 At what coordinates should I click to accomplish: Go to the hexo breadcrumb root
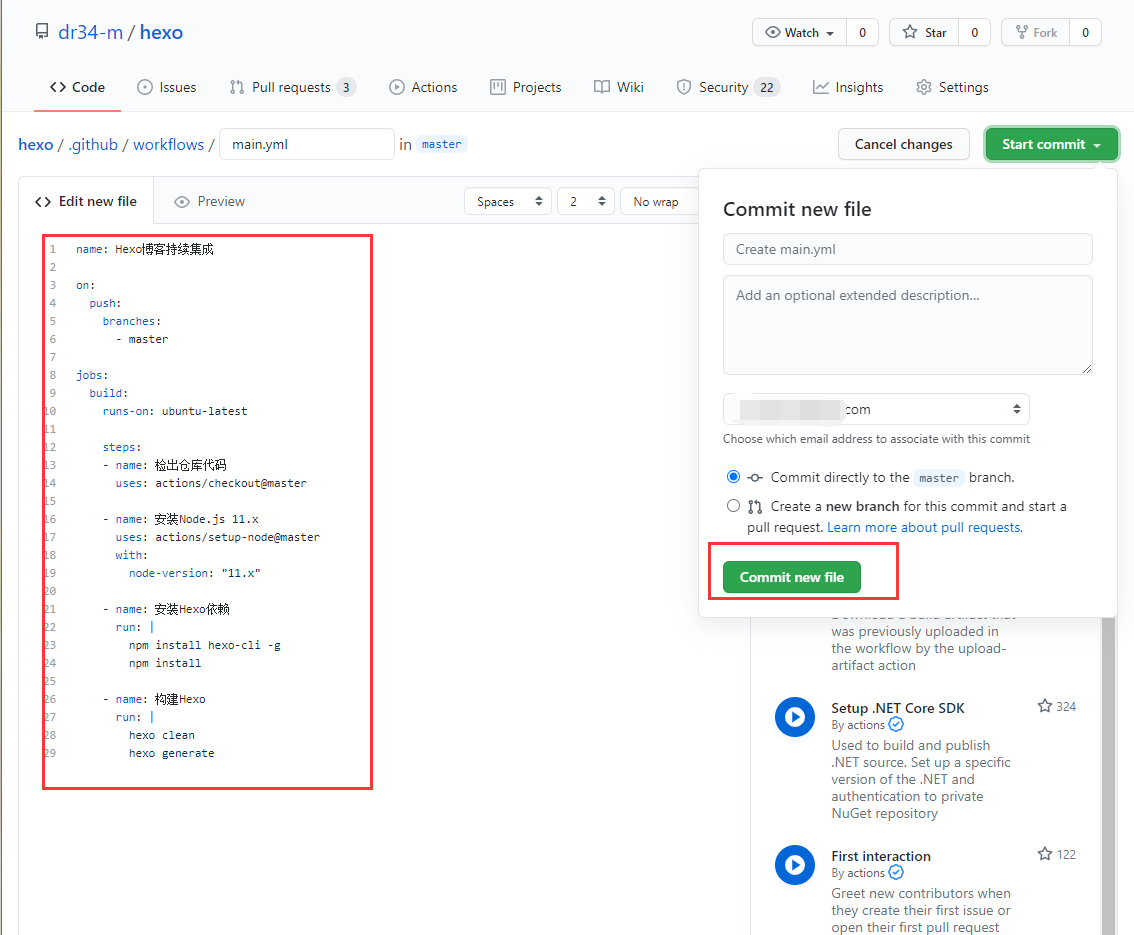(35, 145)
